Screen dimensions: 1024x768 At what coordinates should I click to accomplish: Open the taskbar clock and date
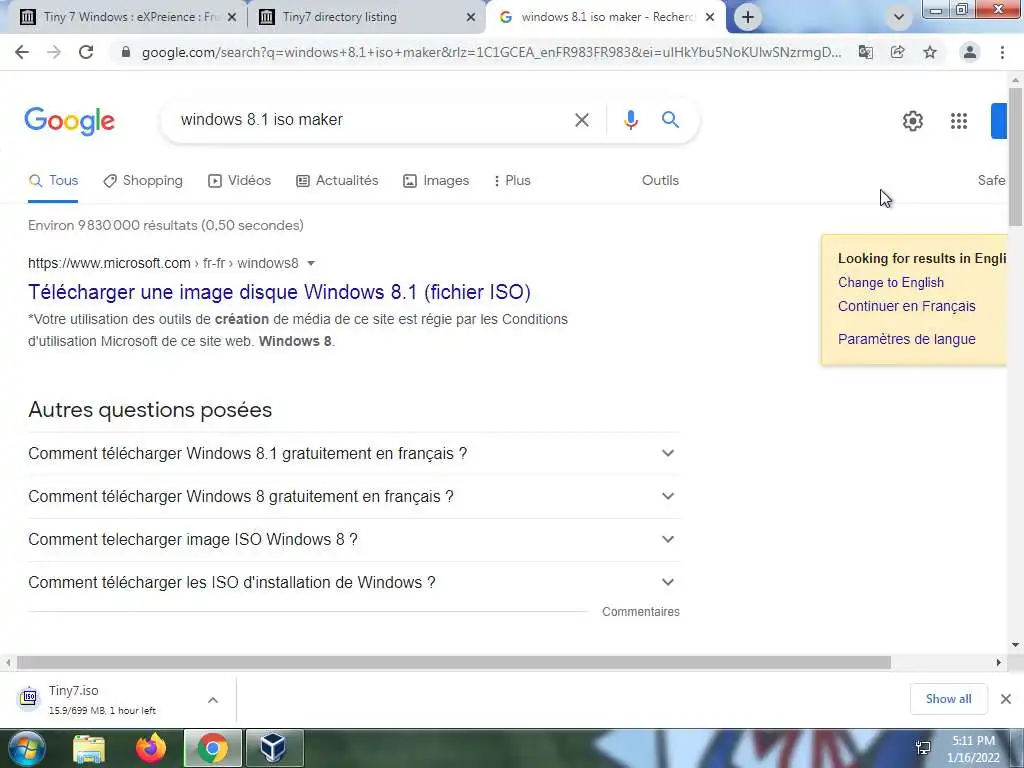973,749
